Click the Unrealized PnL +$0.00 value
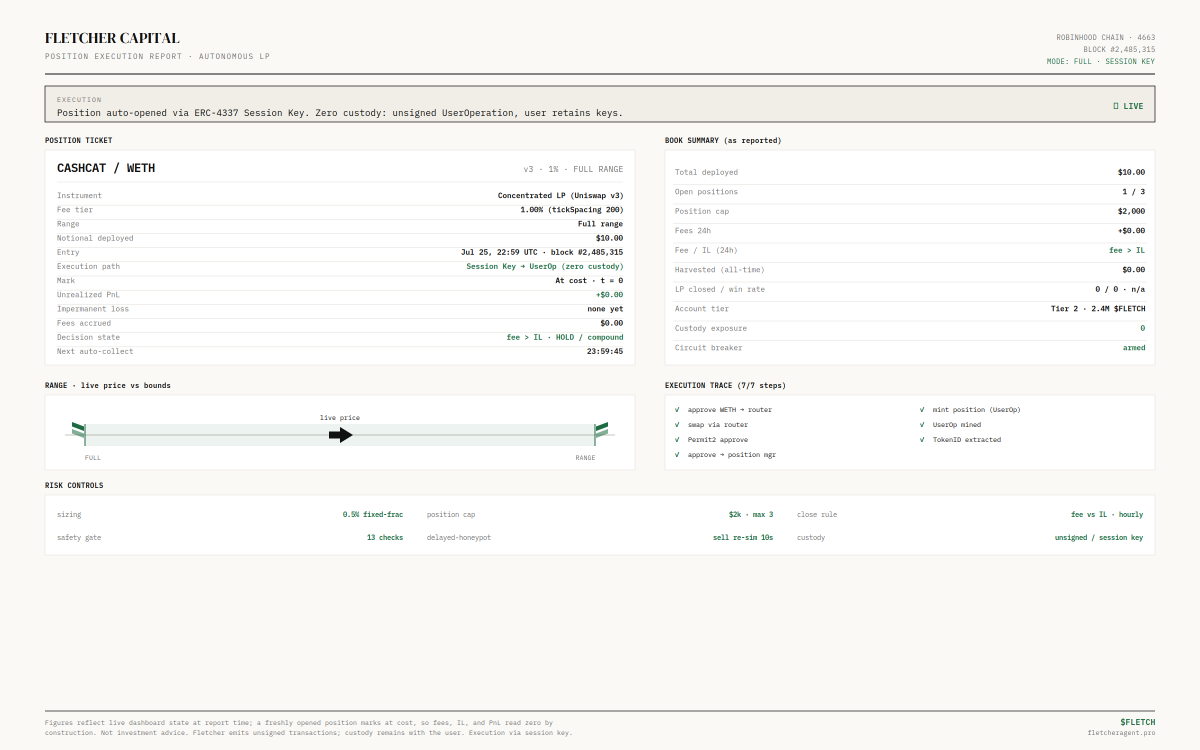 click(x=609, y=295)
